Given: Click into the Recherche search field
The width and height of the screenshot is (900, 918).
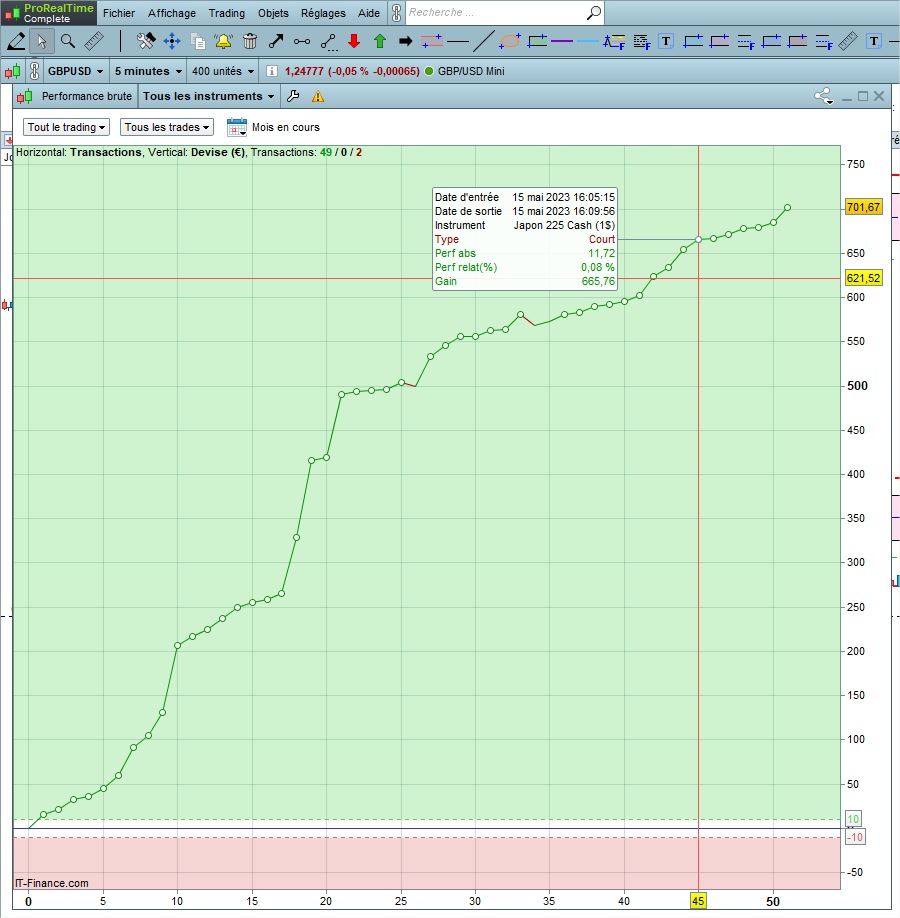Looking at the screenshot, I should click(x=495, y=13).
